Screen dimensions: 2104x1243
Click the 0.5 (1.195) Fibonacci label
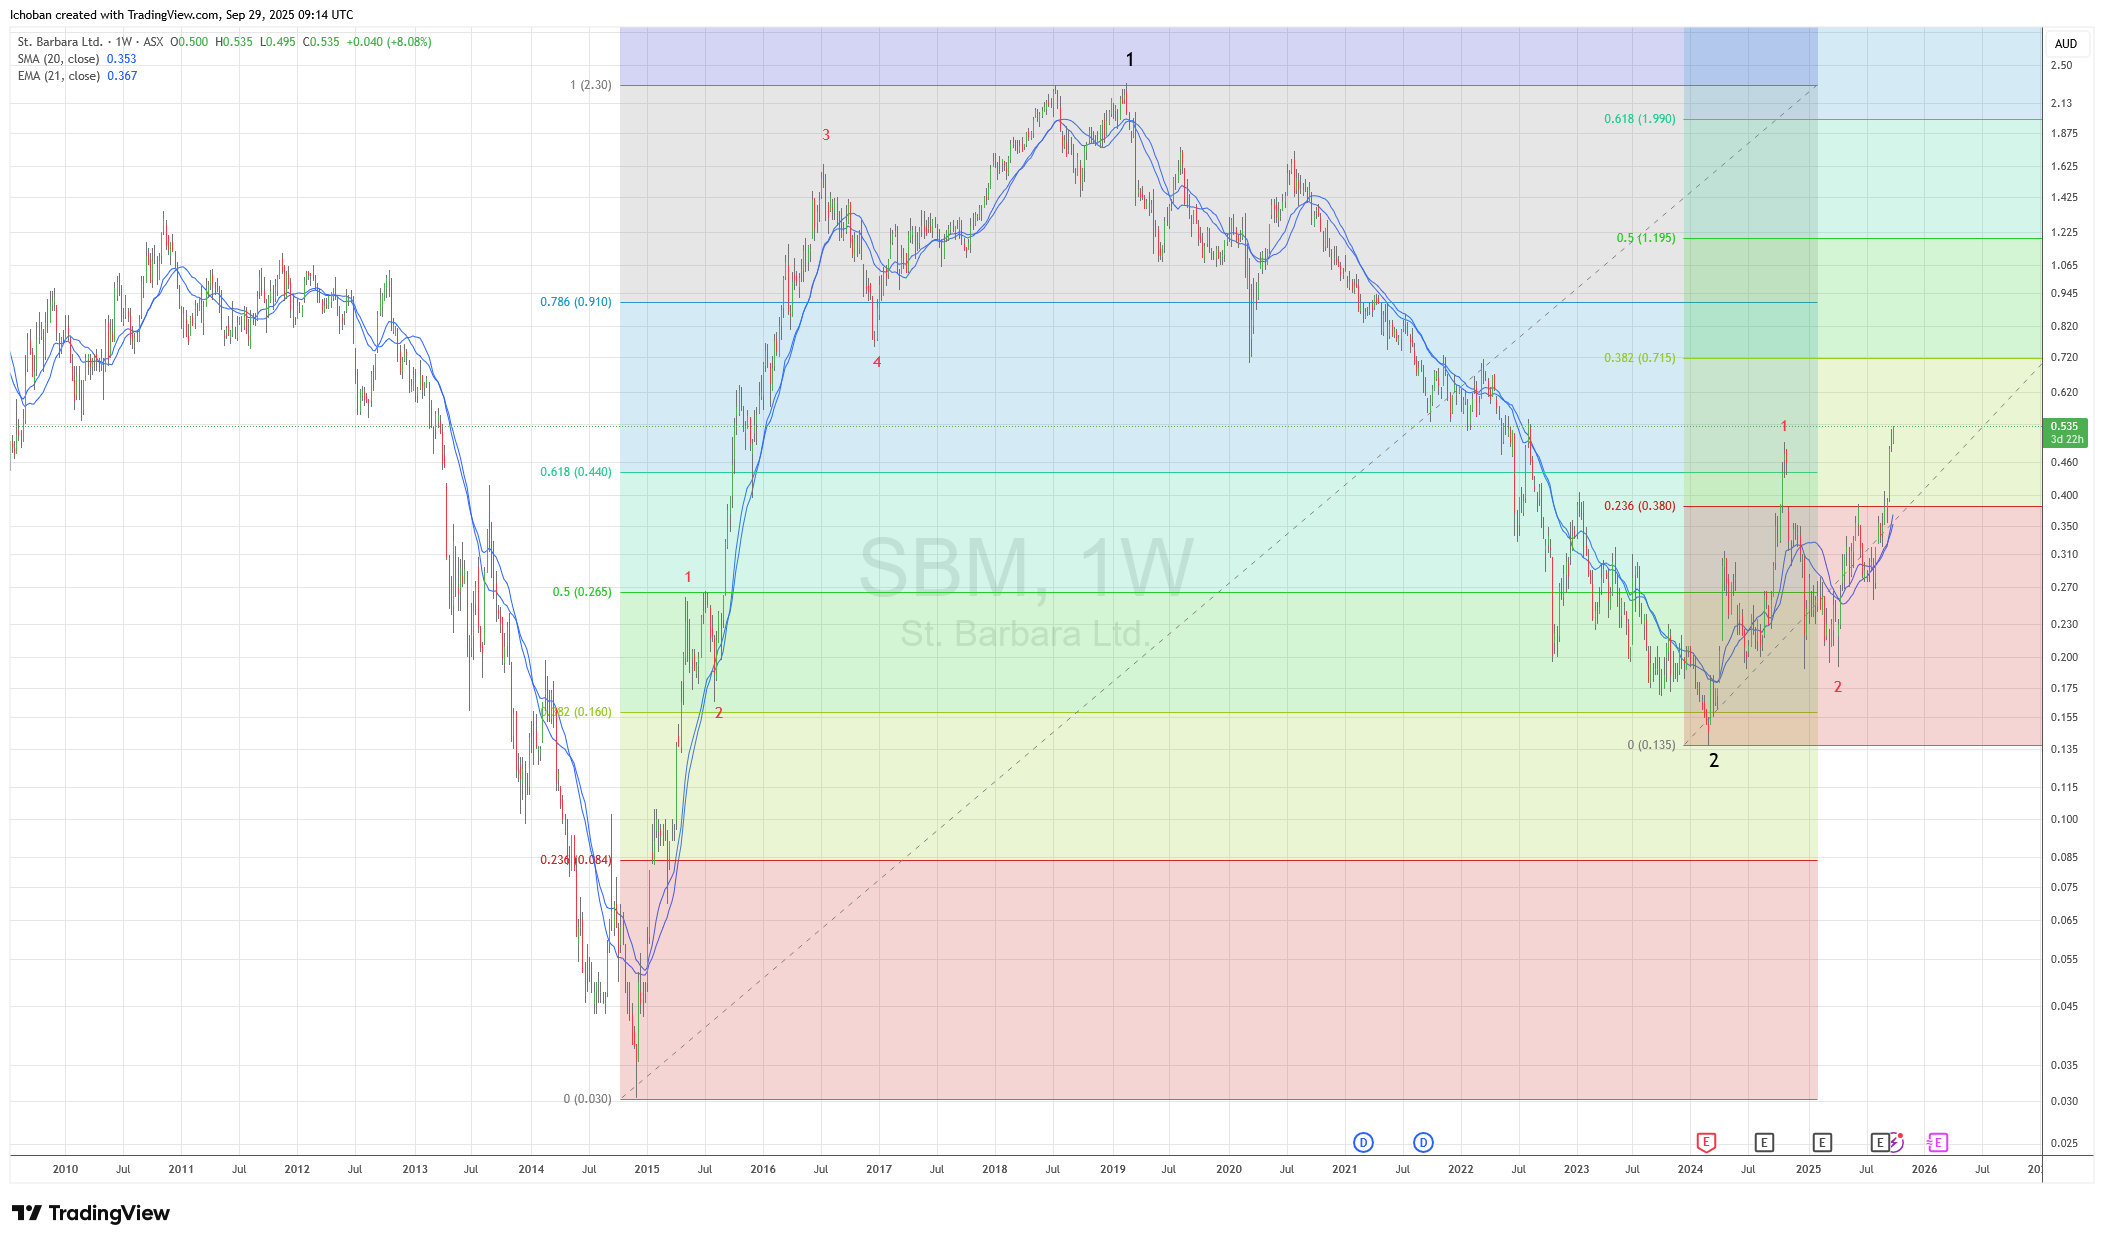[x=1645, y=238]
